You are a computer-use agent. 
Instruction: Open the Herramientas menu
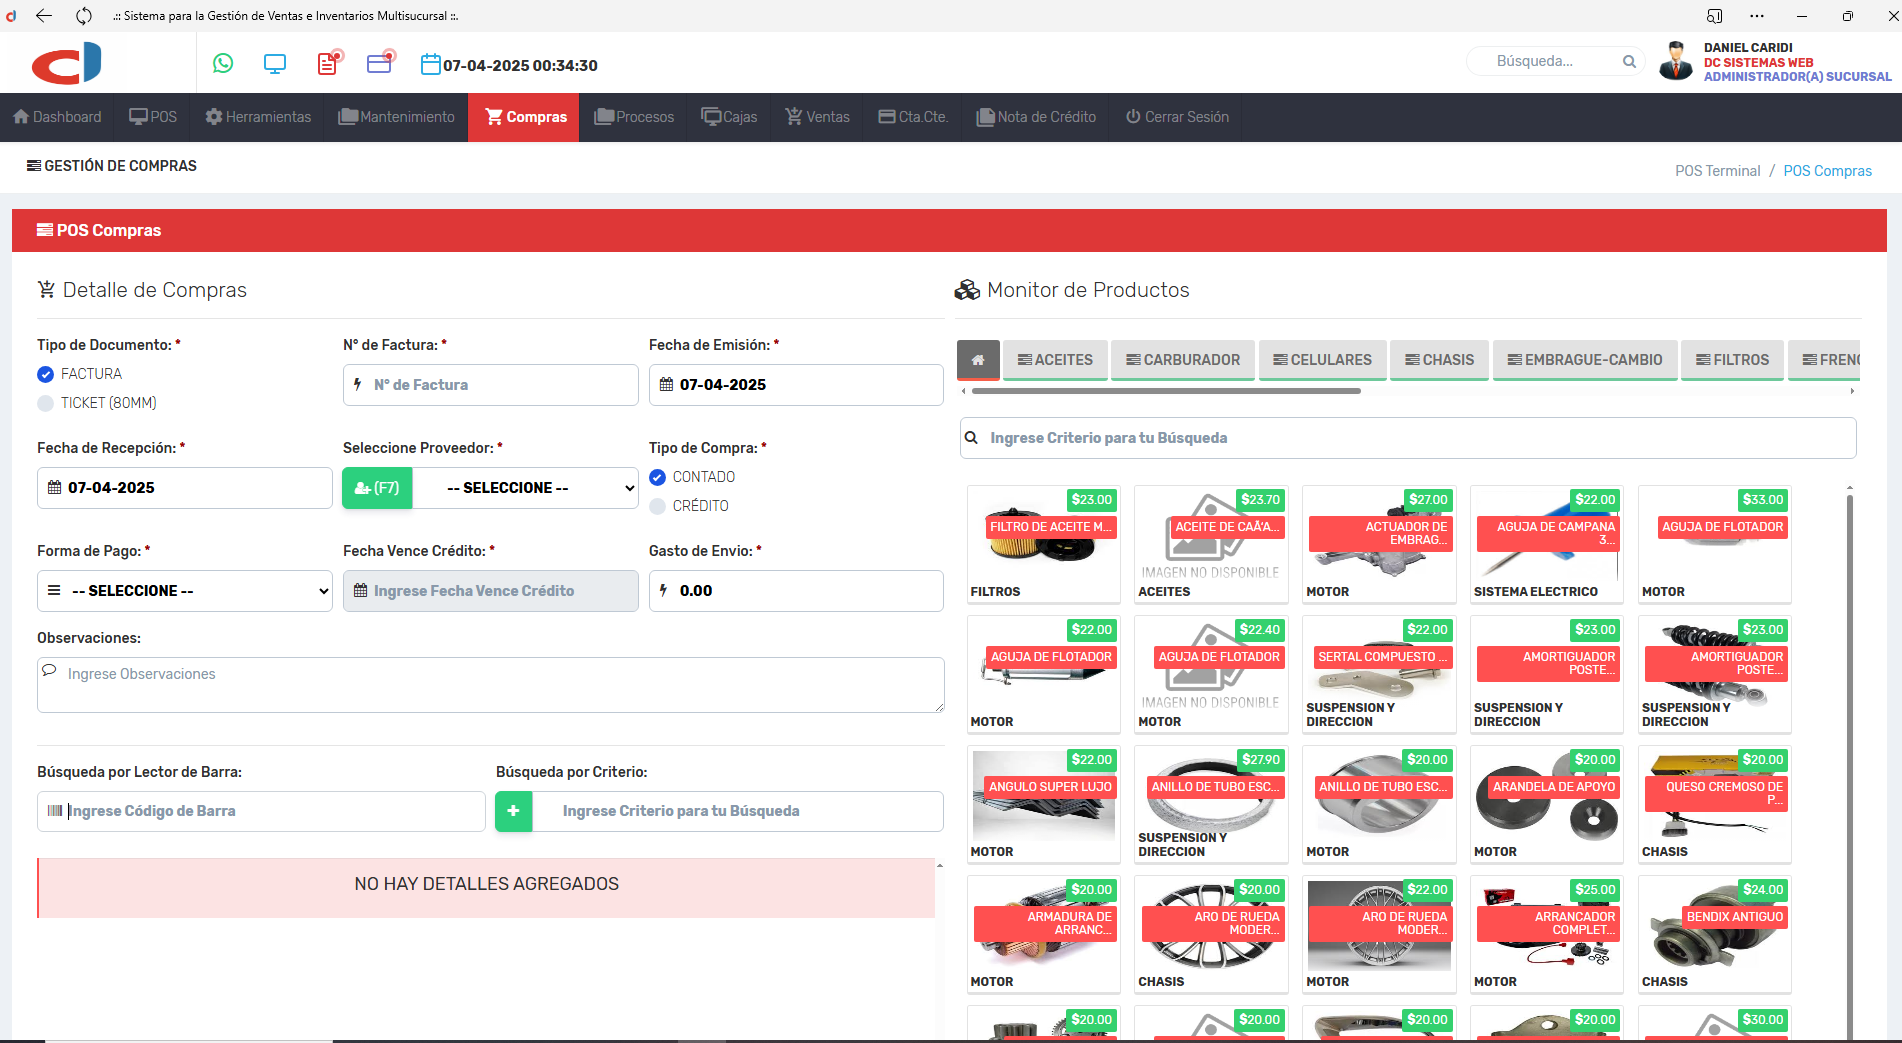coord(258,117)
